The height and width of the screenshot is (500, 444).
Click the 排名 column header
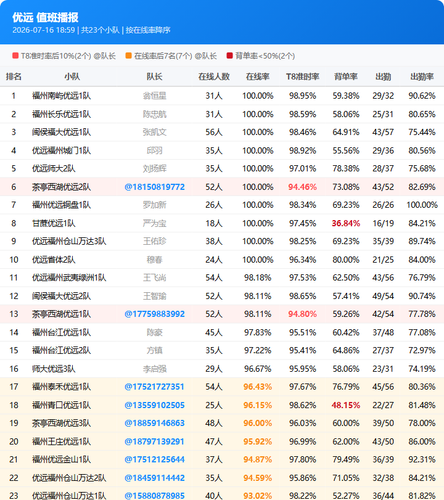point(14,77)
